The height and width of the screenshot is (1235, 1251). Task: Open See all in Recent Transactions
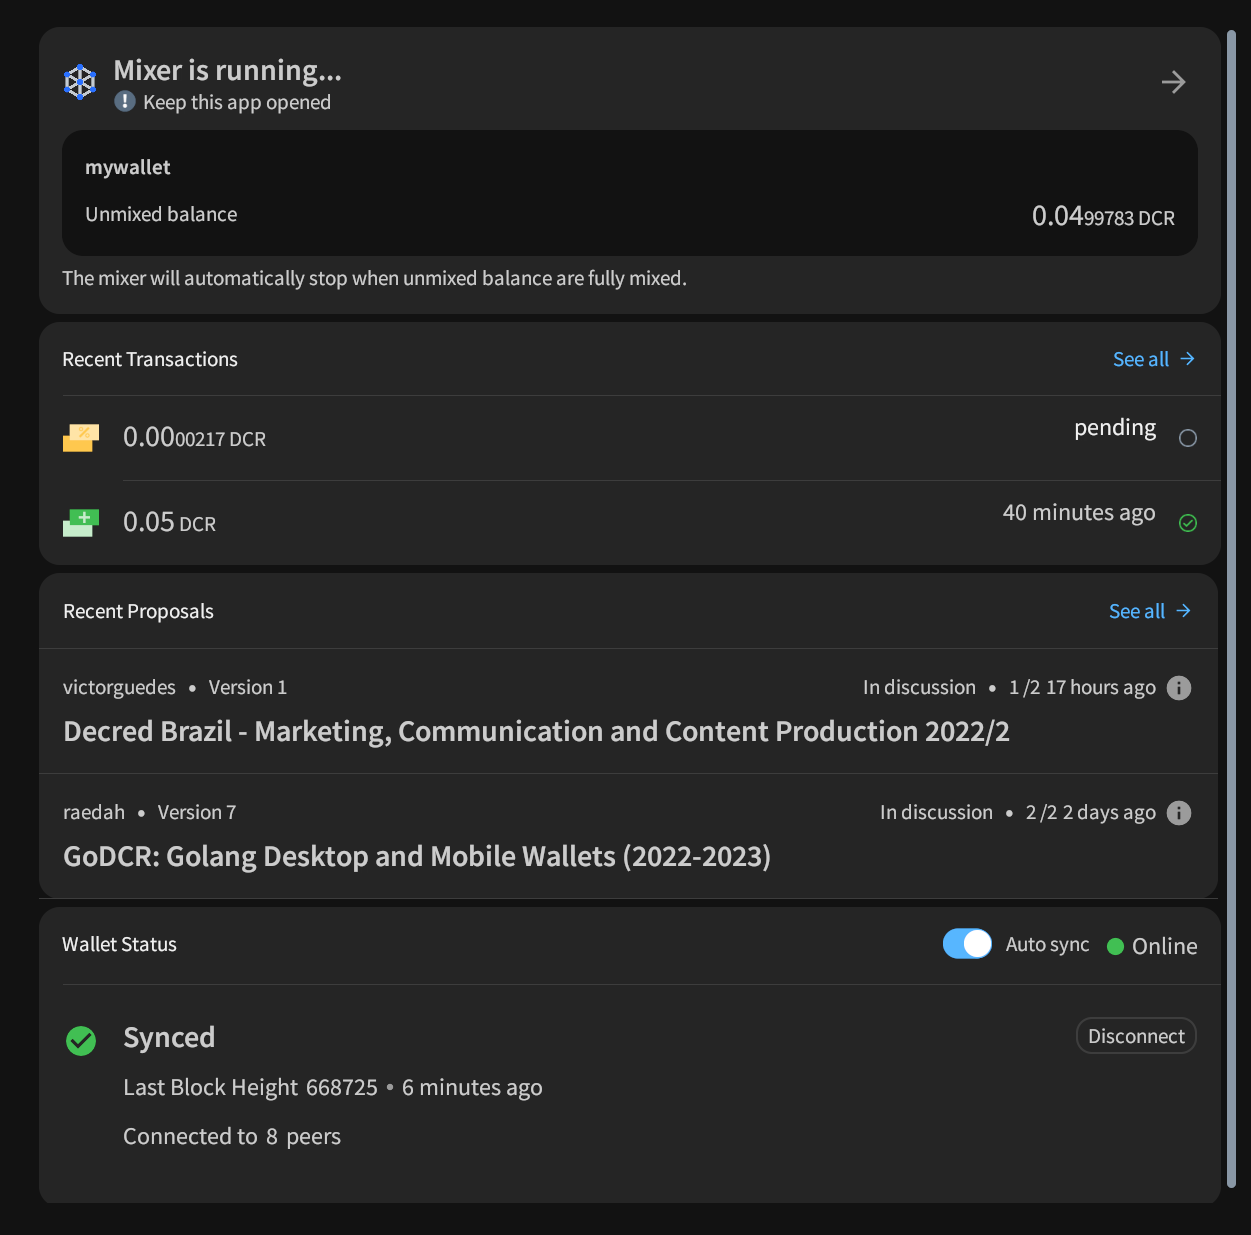click(1154, 359)
